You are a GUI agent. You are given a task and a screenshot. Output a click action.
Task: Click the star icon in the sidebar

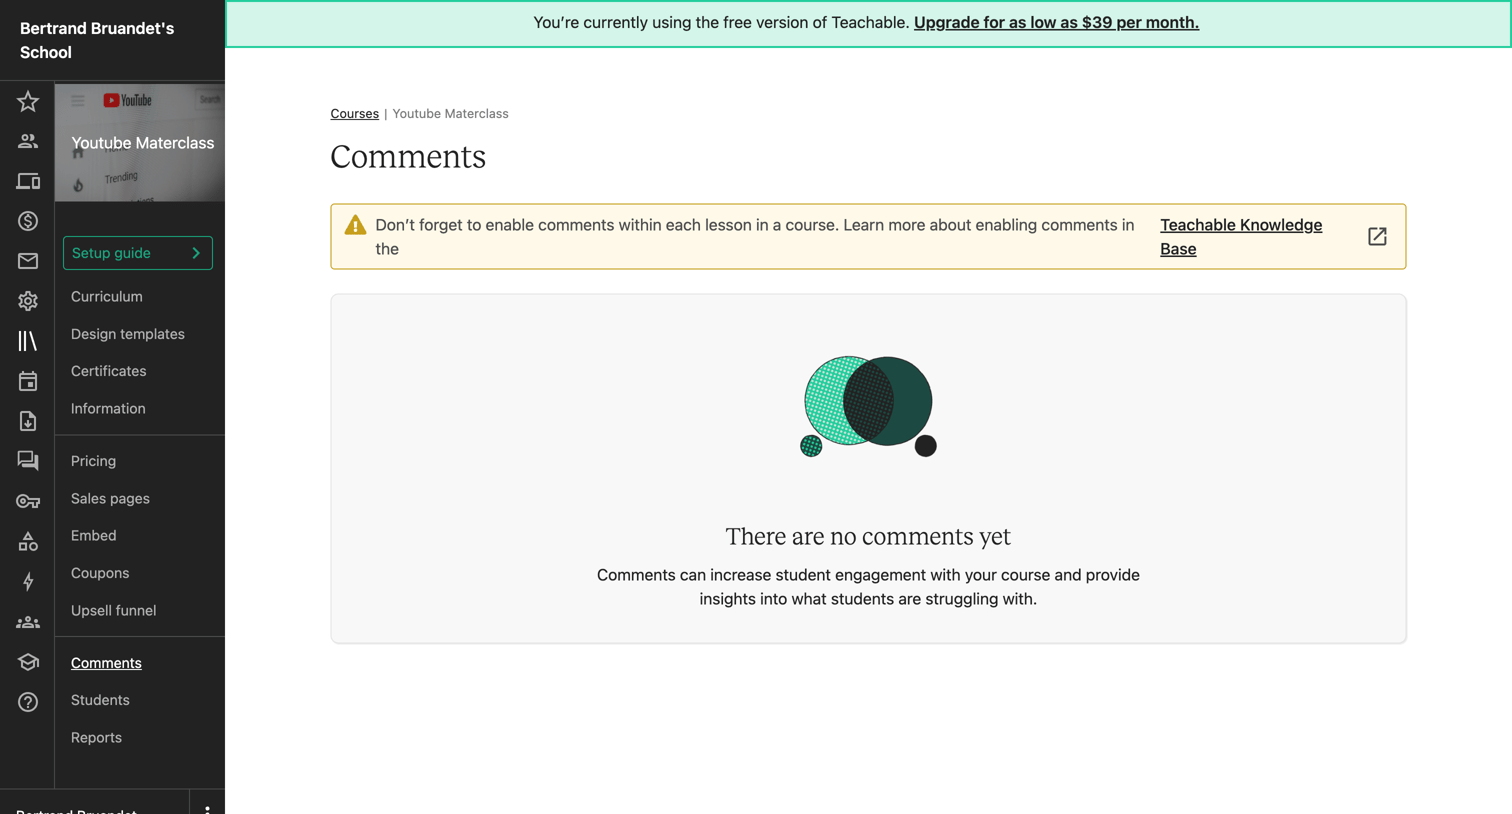click(28, 101)
